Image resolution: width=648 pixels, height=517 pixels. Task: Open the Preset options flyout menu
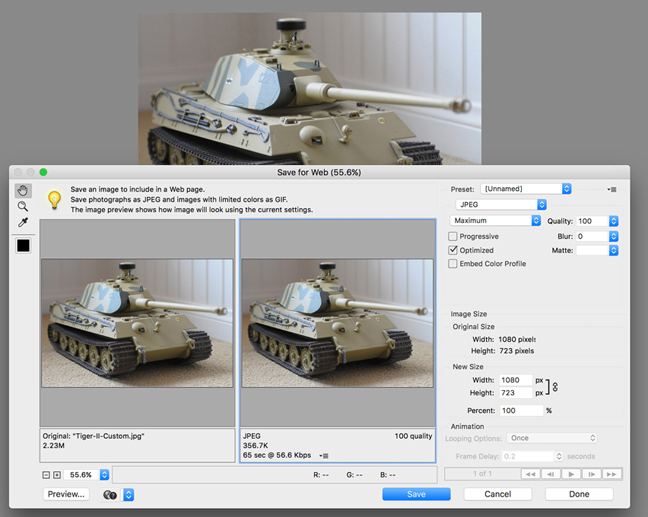click(x=612, y=188)
